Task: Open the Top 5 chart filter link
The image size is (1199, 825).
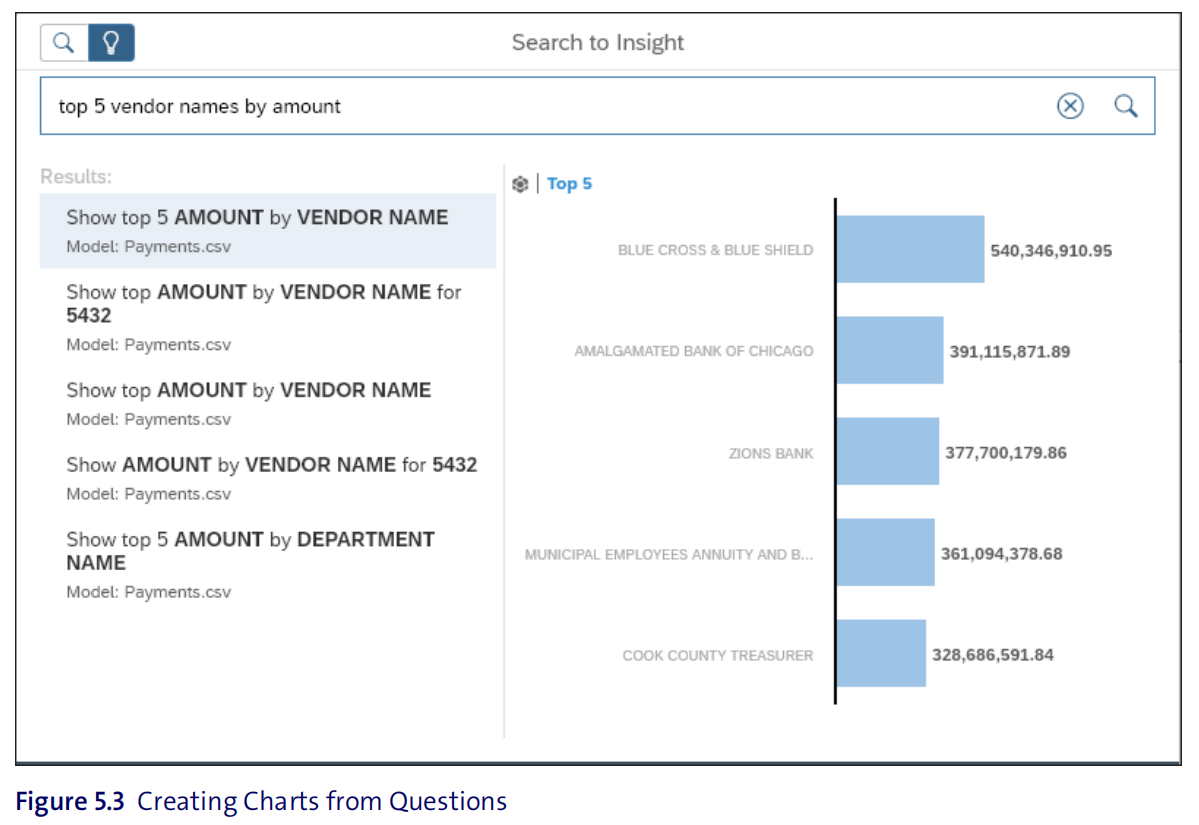Action: coord(569,184)
